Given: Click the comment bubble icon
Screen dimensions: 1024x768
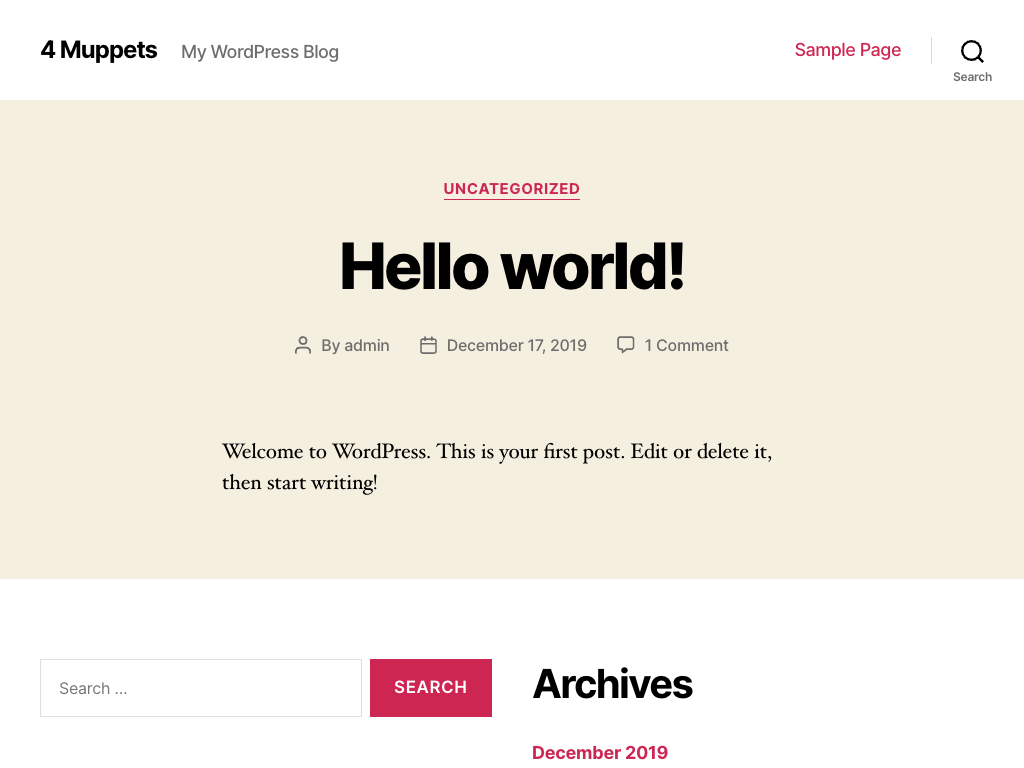Looking at the screenshot, I should (626, 345).
